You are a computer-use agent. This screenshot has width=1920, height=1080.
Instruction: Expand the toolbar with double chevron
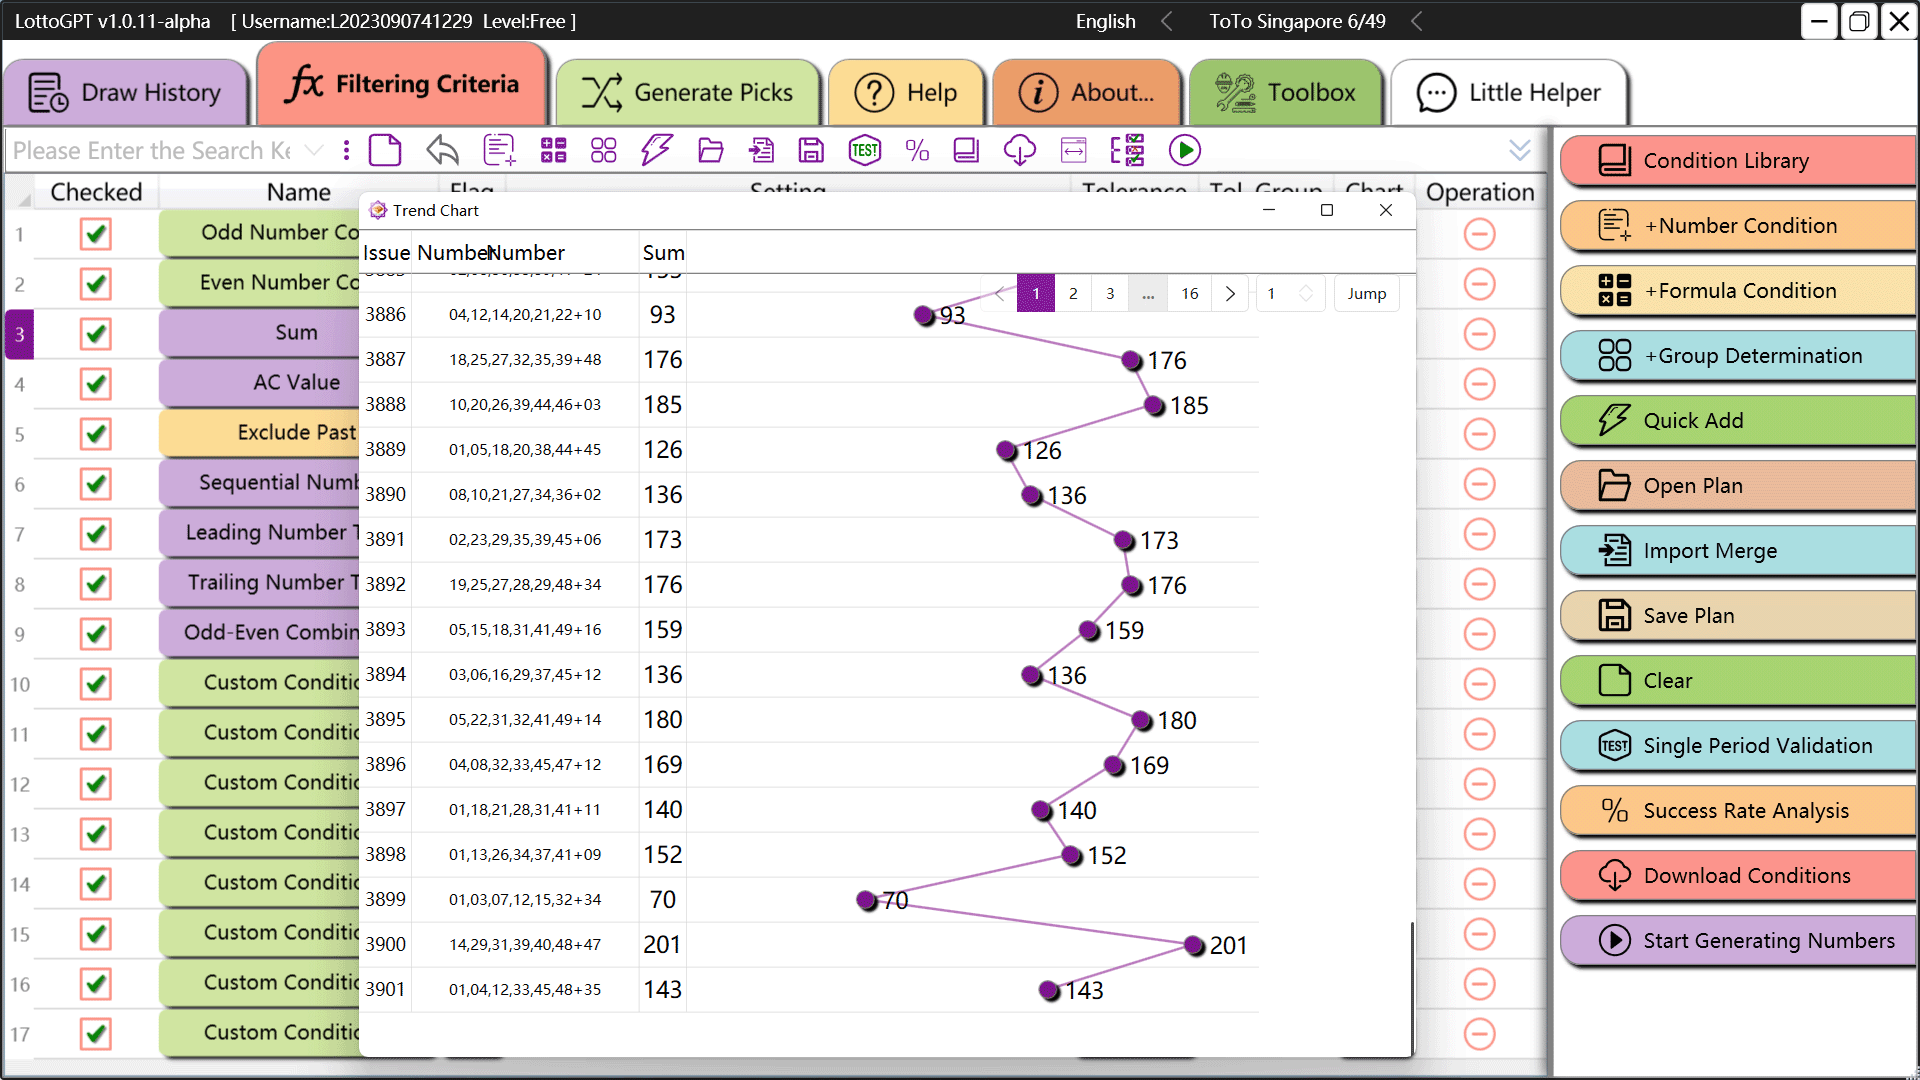click(x=1520, y=151)
